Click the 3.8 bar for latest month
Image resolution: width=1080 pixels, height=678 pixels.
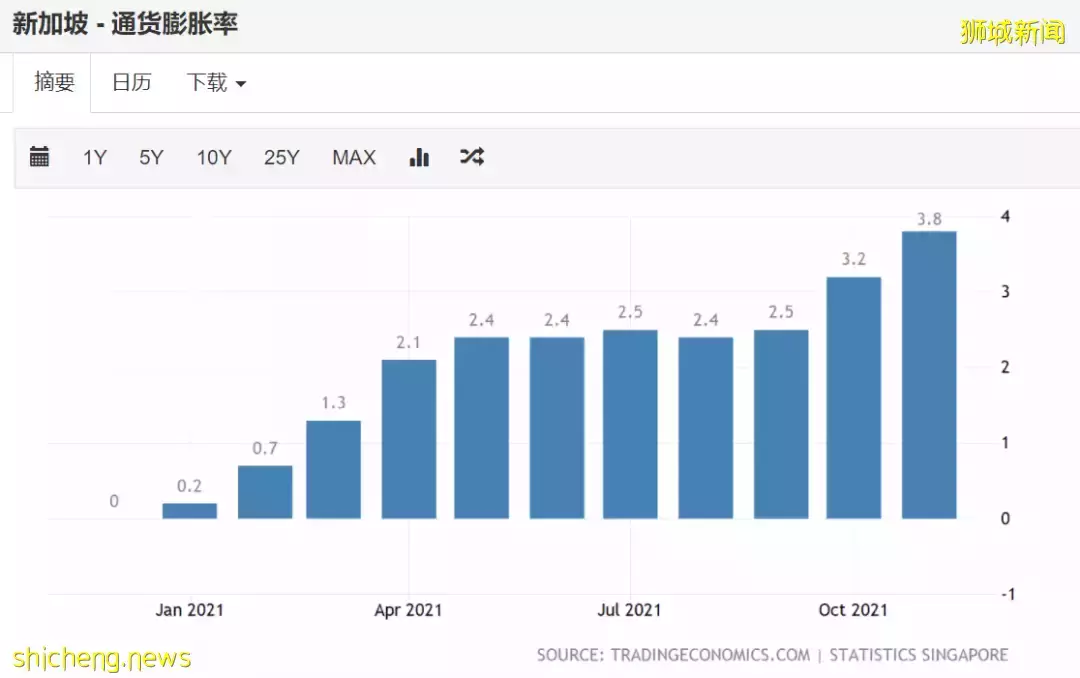pyautogui.click(x=929, y=375)
